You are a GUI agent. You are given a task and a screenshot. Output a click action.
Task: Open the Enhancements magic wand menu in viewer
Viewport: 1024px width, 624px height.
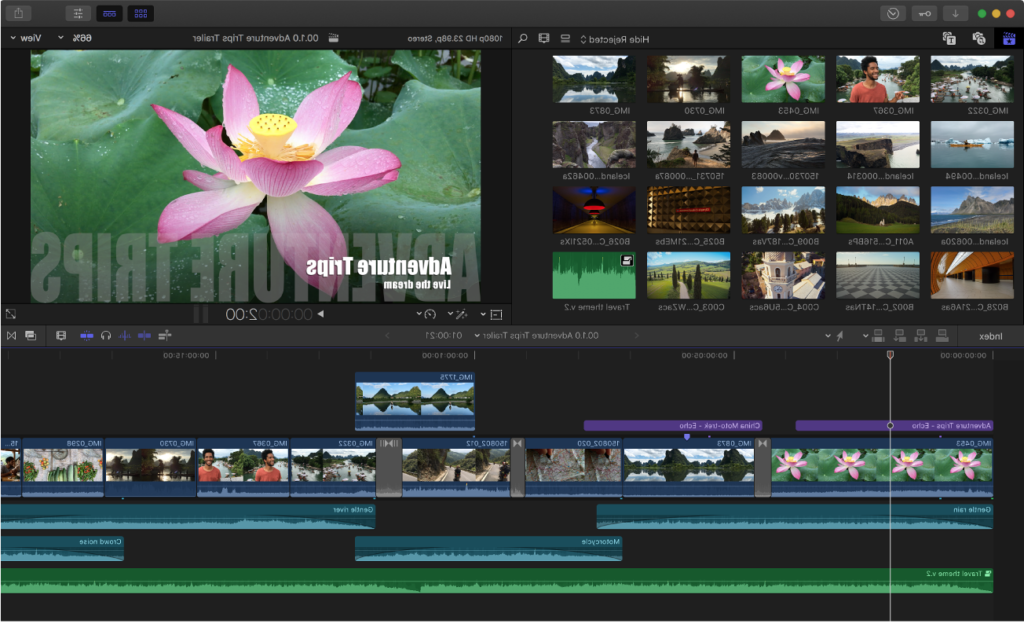[463, 314]
